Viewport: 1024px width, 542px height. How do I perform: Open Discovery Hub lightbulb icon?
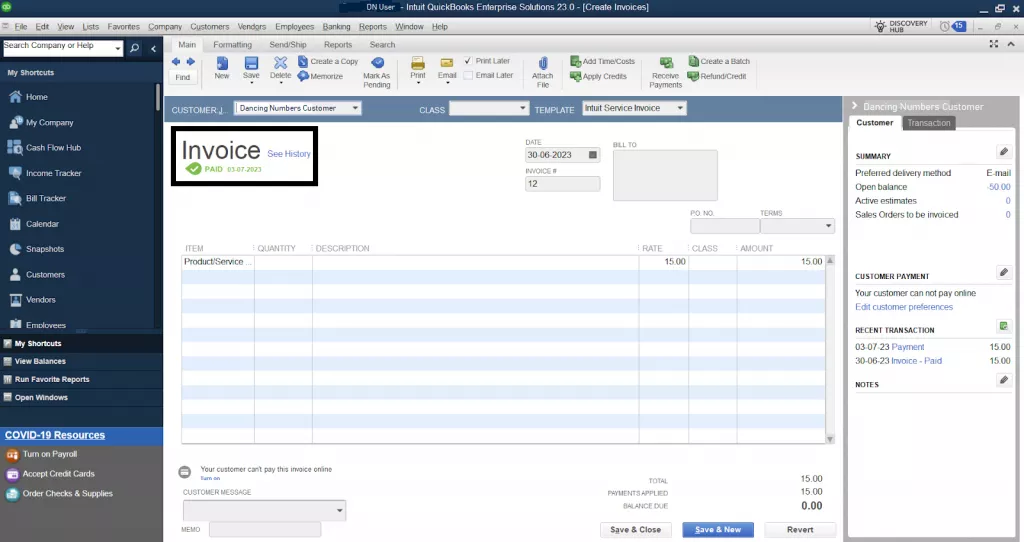pyautogui.click(x=880, y=26)
